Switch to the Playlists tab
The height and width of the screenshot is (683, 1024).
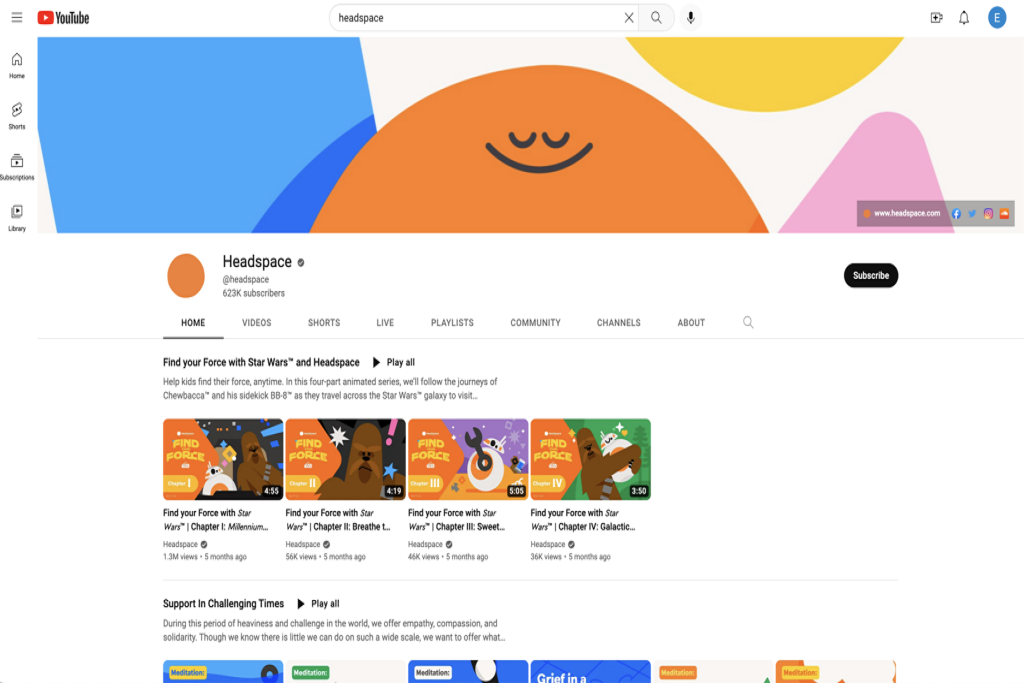(452, 323)
